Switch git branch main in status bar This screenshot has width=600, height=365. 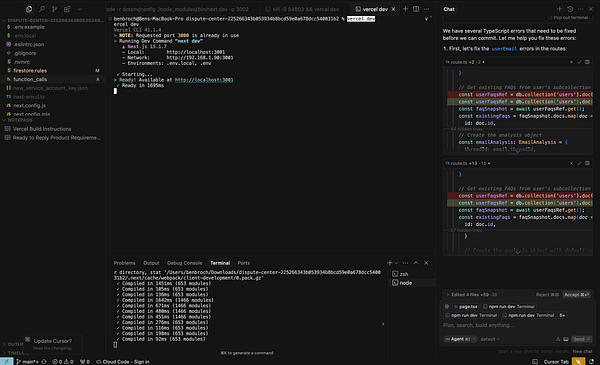pos(27,362)
